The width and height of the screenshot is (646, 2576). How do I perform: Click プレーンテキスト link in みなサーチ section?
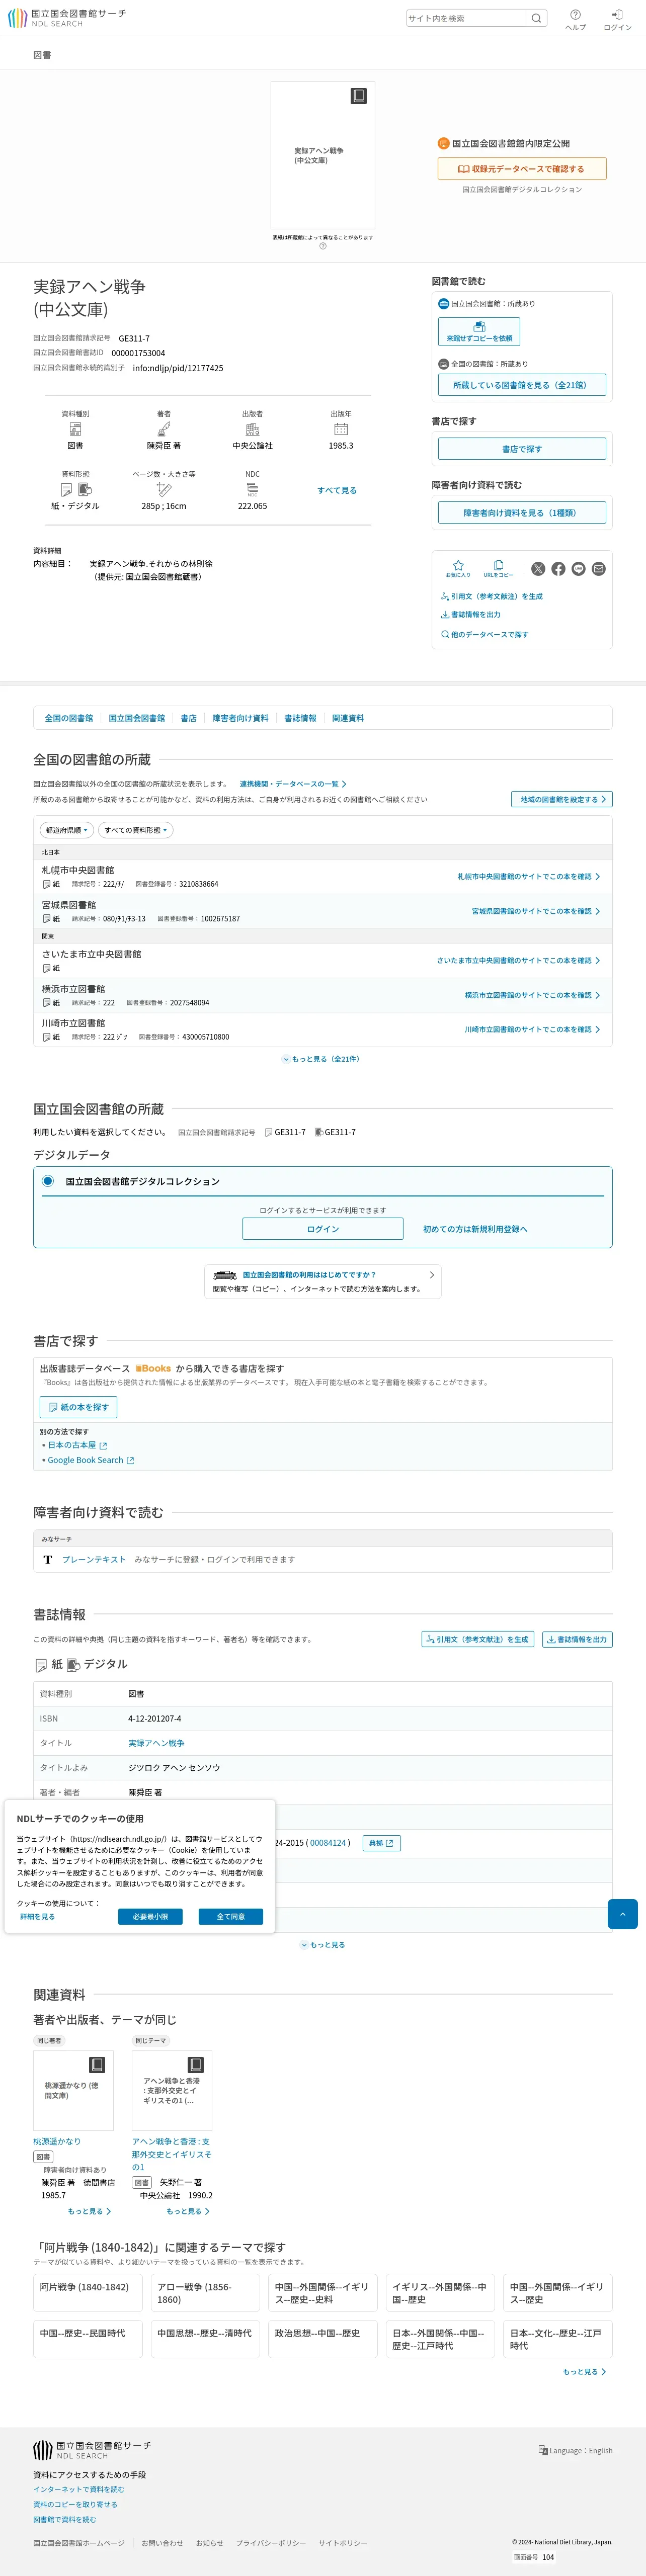(x=94, y=1560)
